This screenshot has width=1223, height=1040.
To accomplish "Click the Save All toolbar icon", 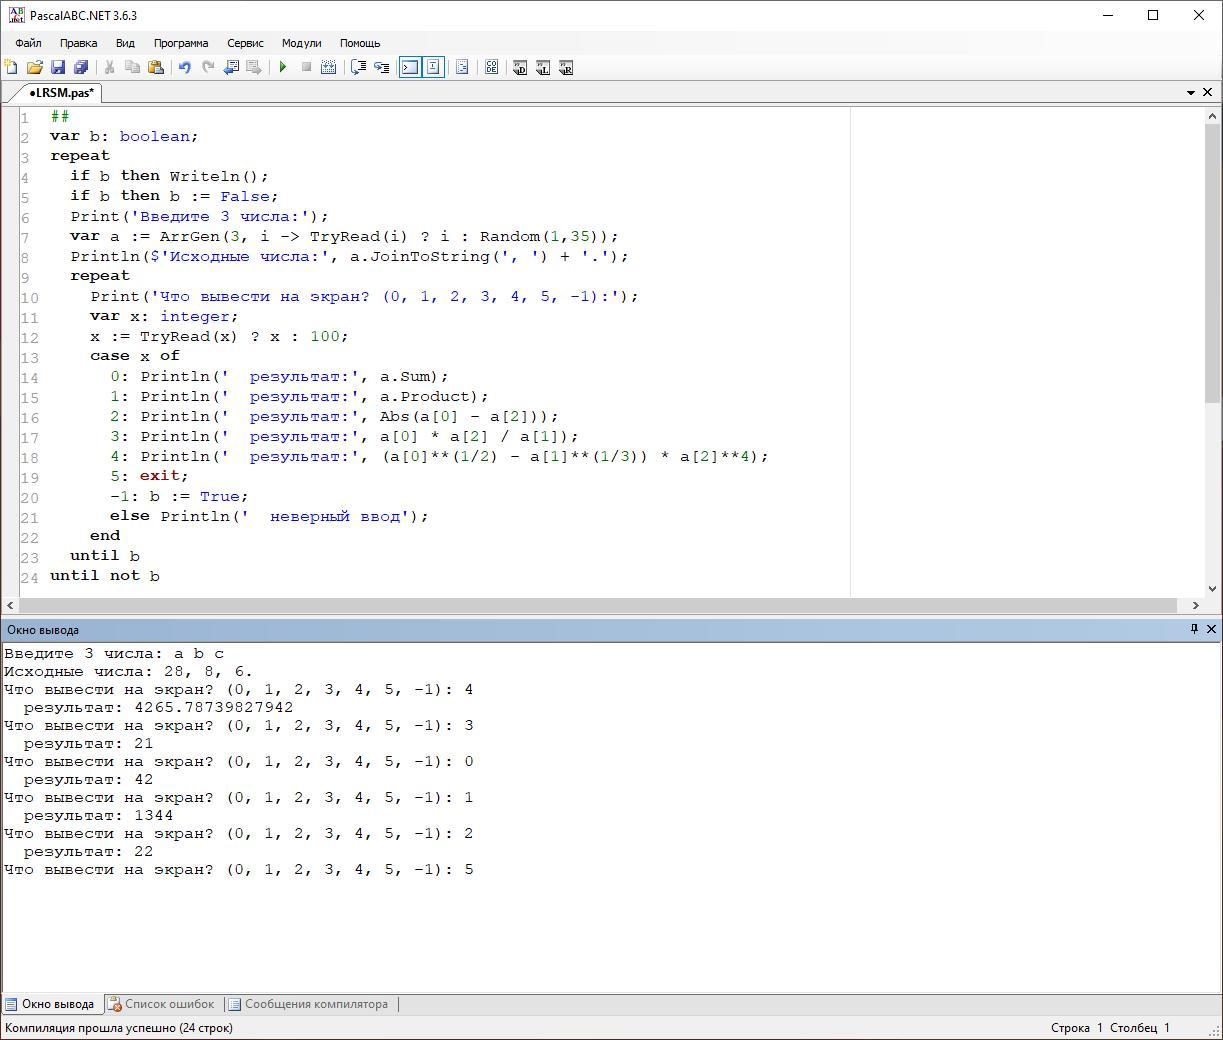I will (81, 67).
